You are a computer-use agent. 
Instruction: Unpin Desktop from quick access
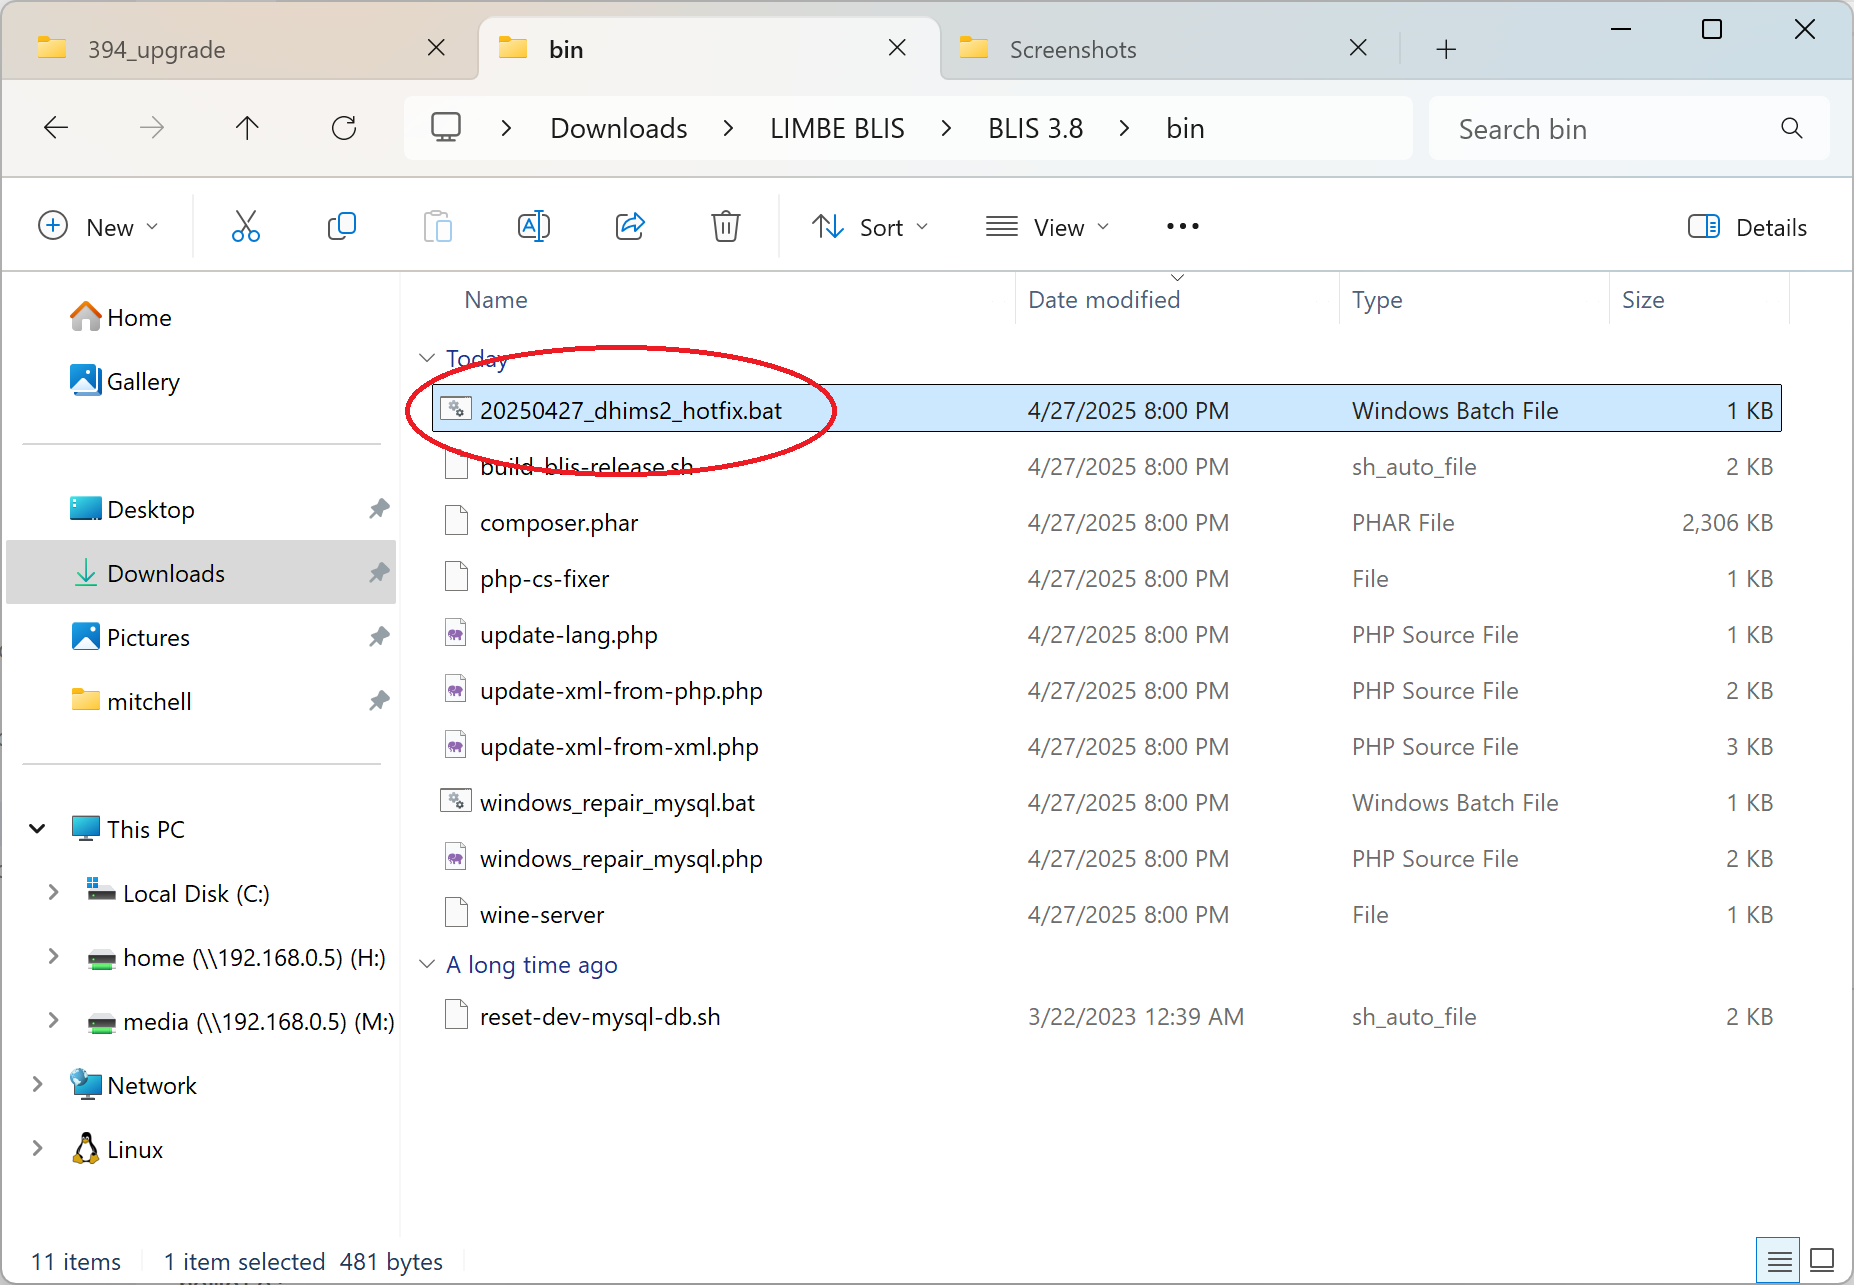coord(378,509)
